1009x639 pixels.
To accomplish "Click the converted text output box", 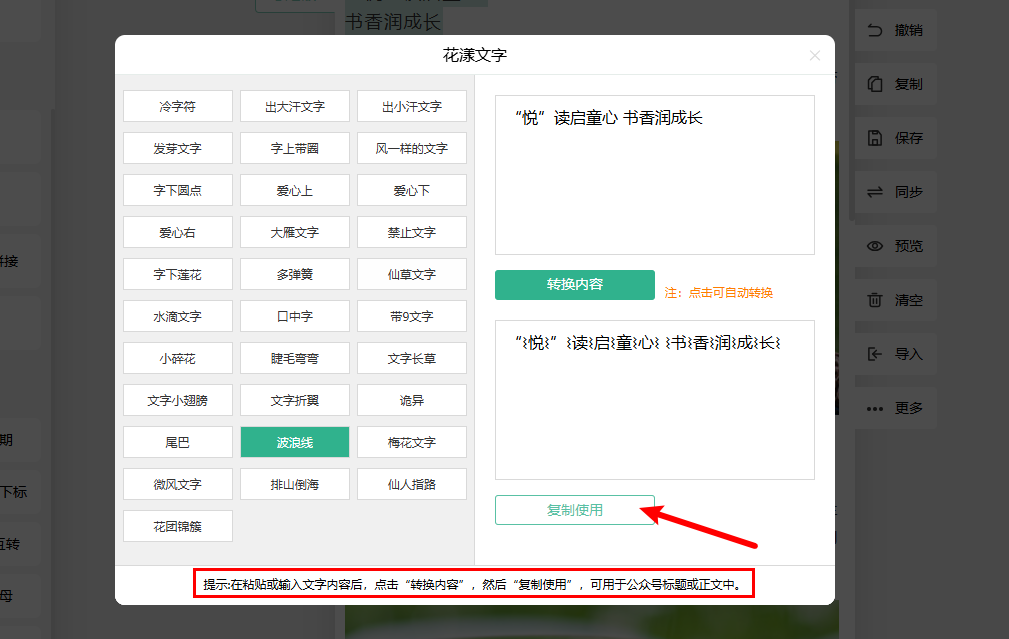I will click(655, 400).
